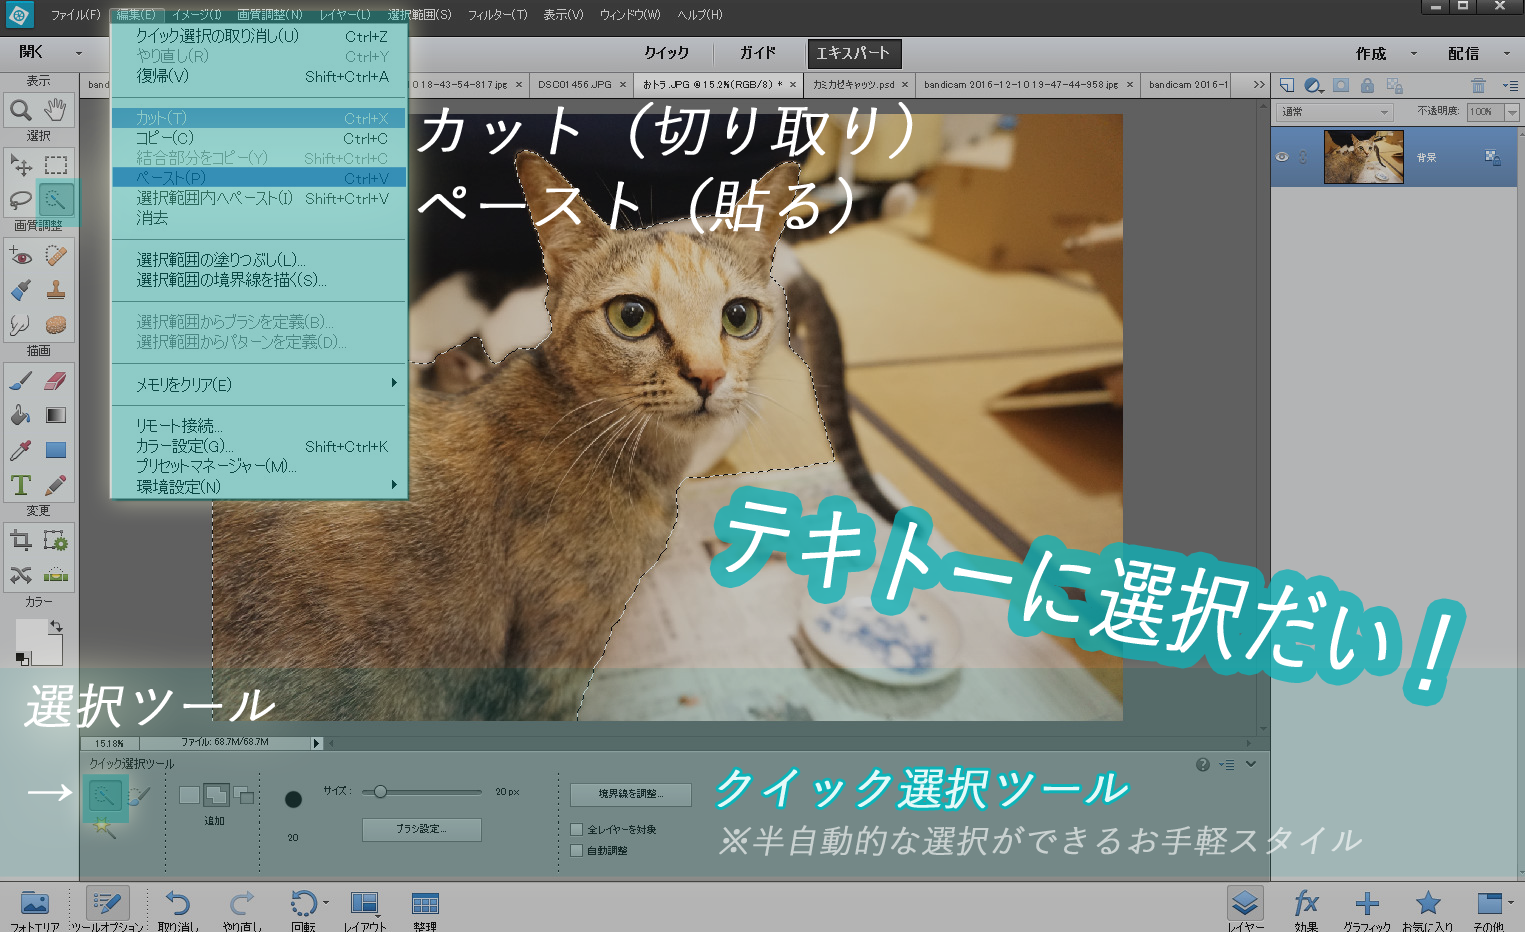Enable 全レイヤーを対象 checkbox
This screenshot has height=932, width=1525.
576,829
